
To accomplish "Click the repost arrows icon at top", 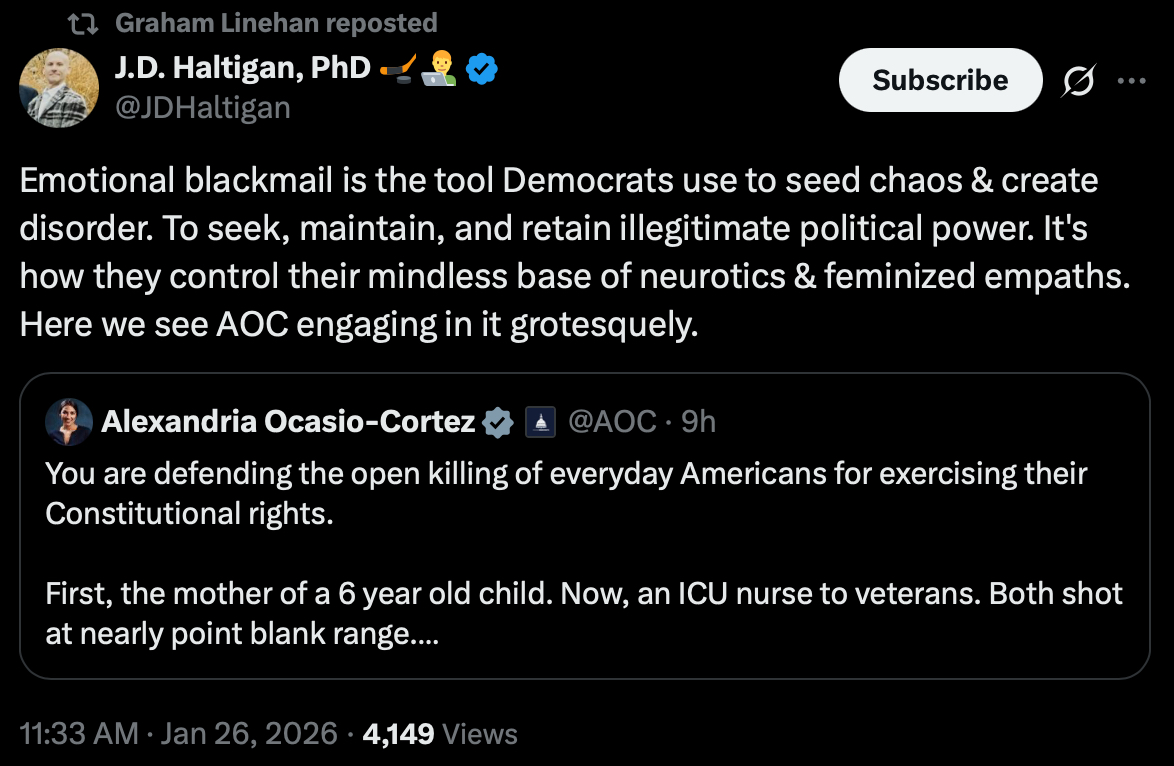I will click(88, 23).
